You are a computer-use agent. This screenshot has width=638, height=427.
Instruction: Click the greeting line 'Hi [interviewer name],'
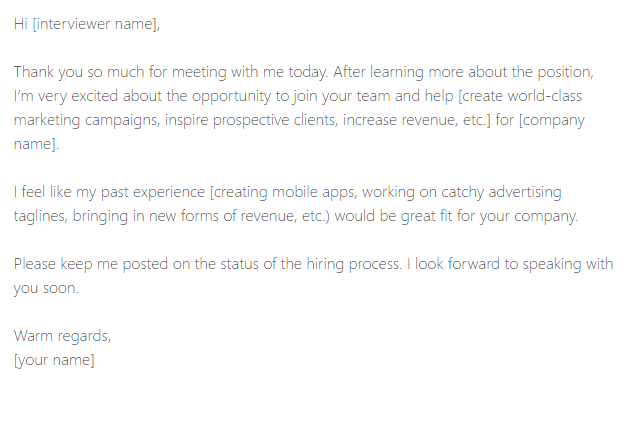[x=87, y=24]
